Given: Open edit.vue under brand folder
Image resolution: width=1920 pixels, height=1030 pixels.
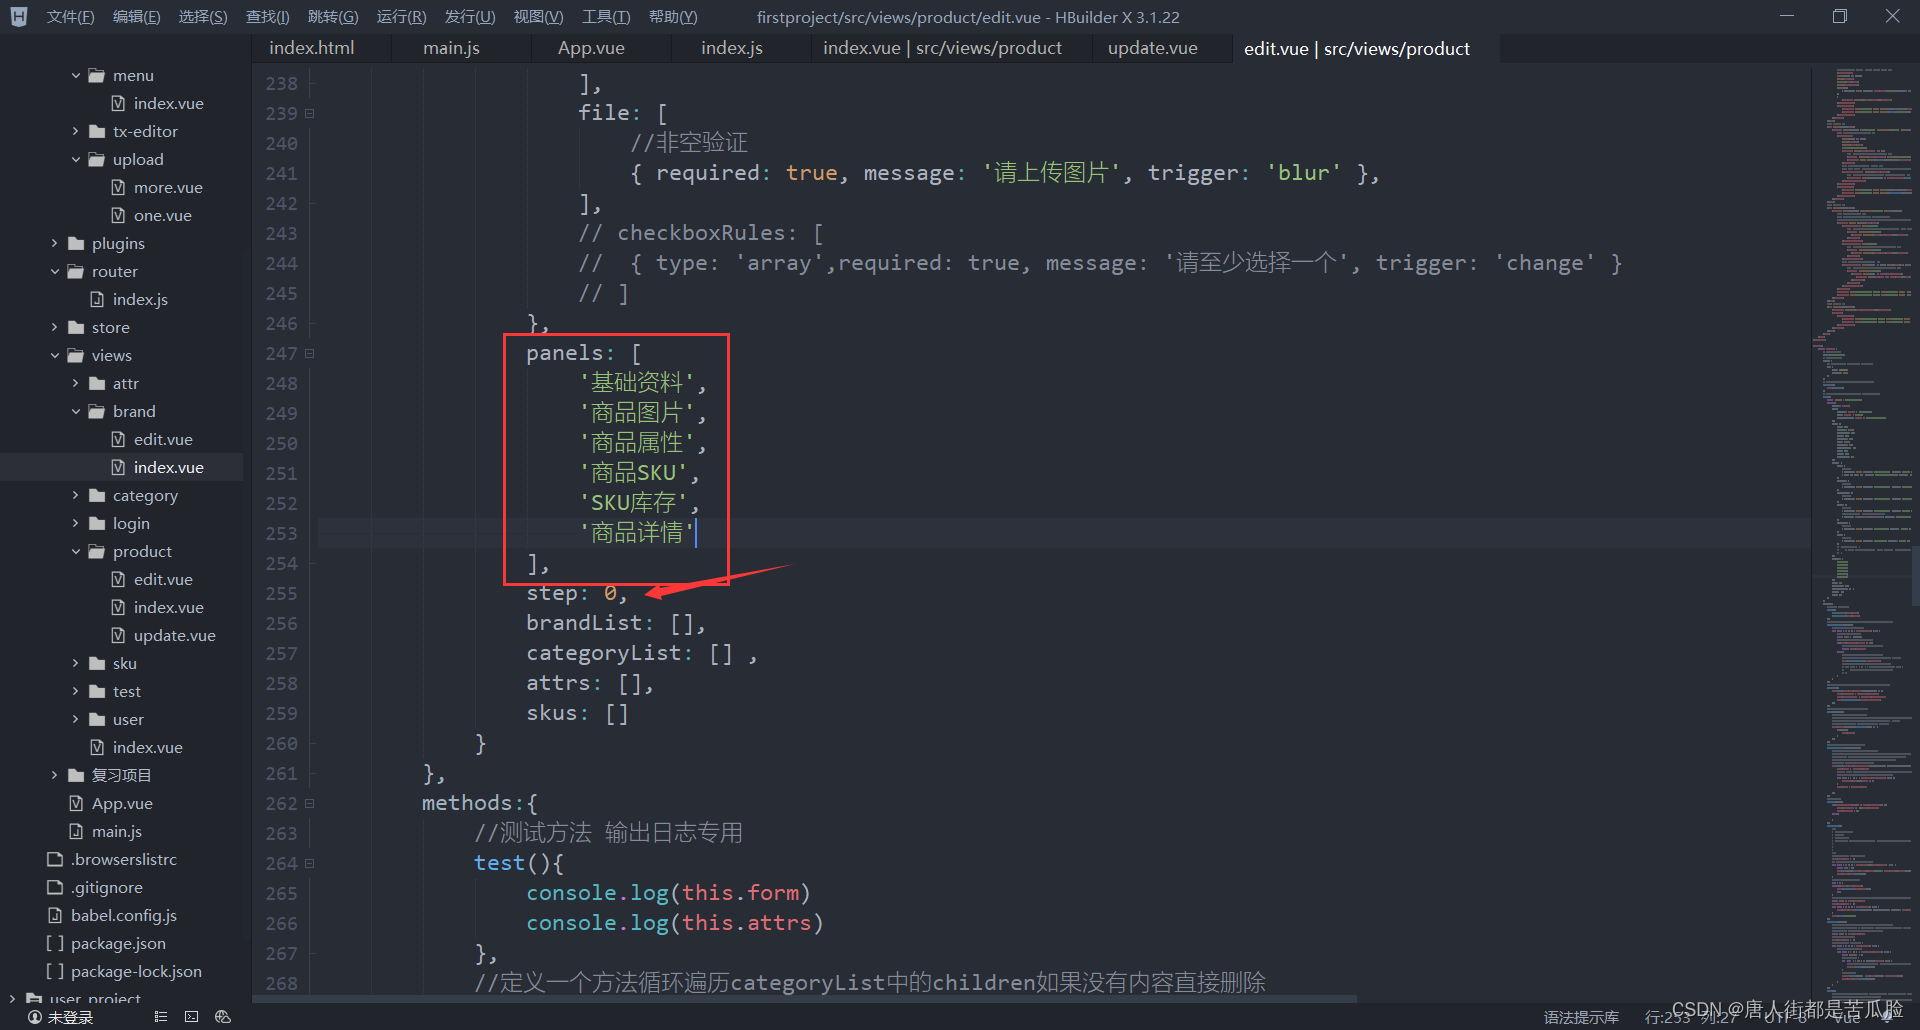Looking at the screenshot, I should pos(163,439).
